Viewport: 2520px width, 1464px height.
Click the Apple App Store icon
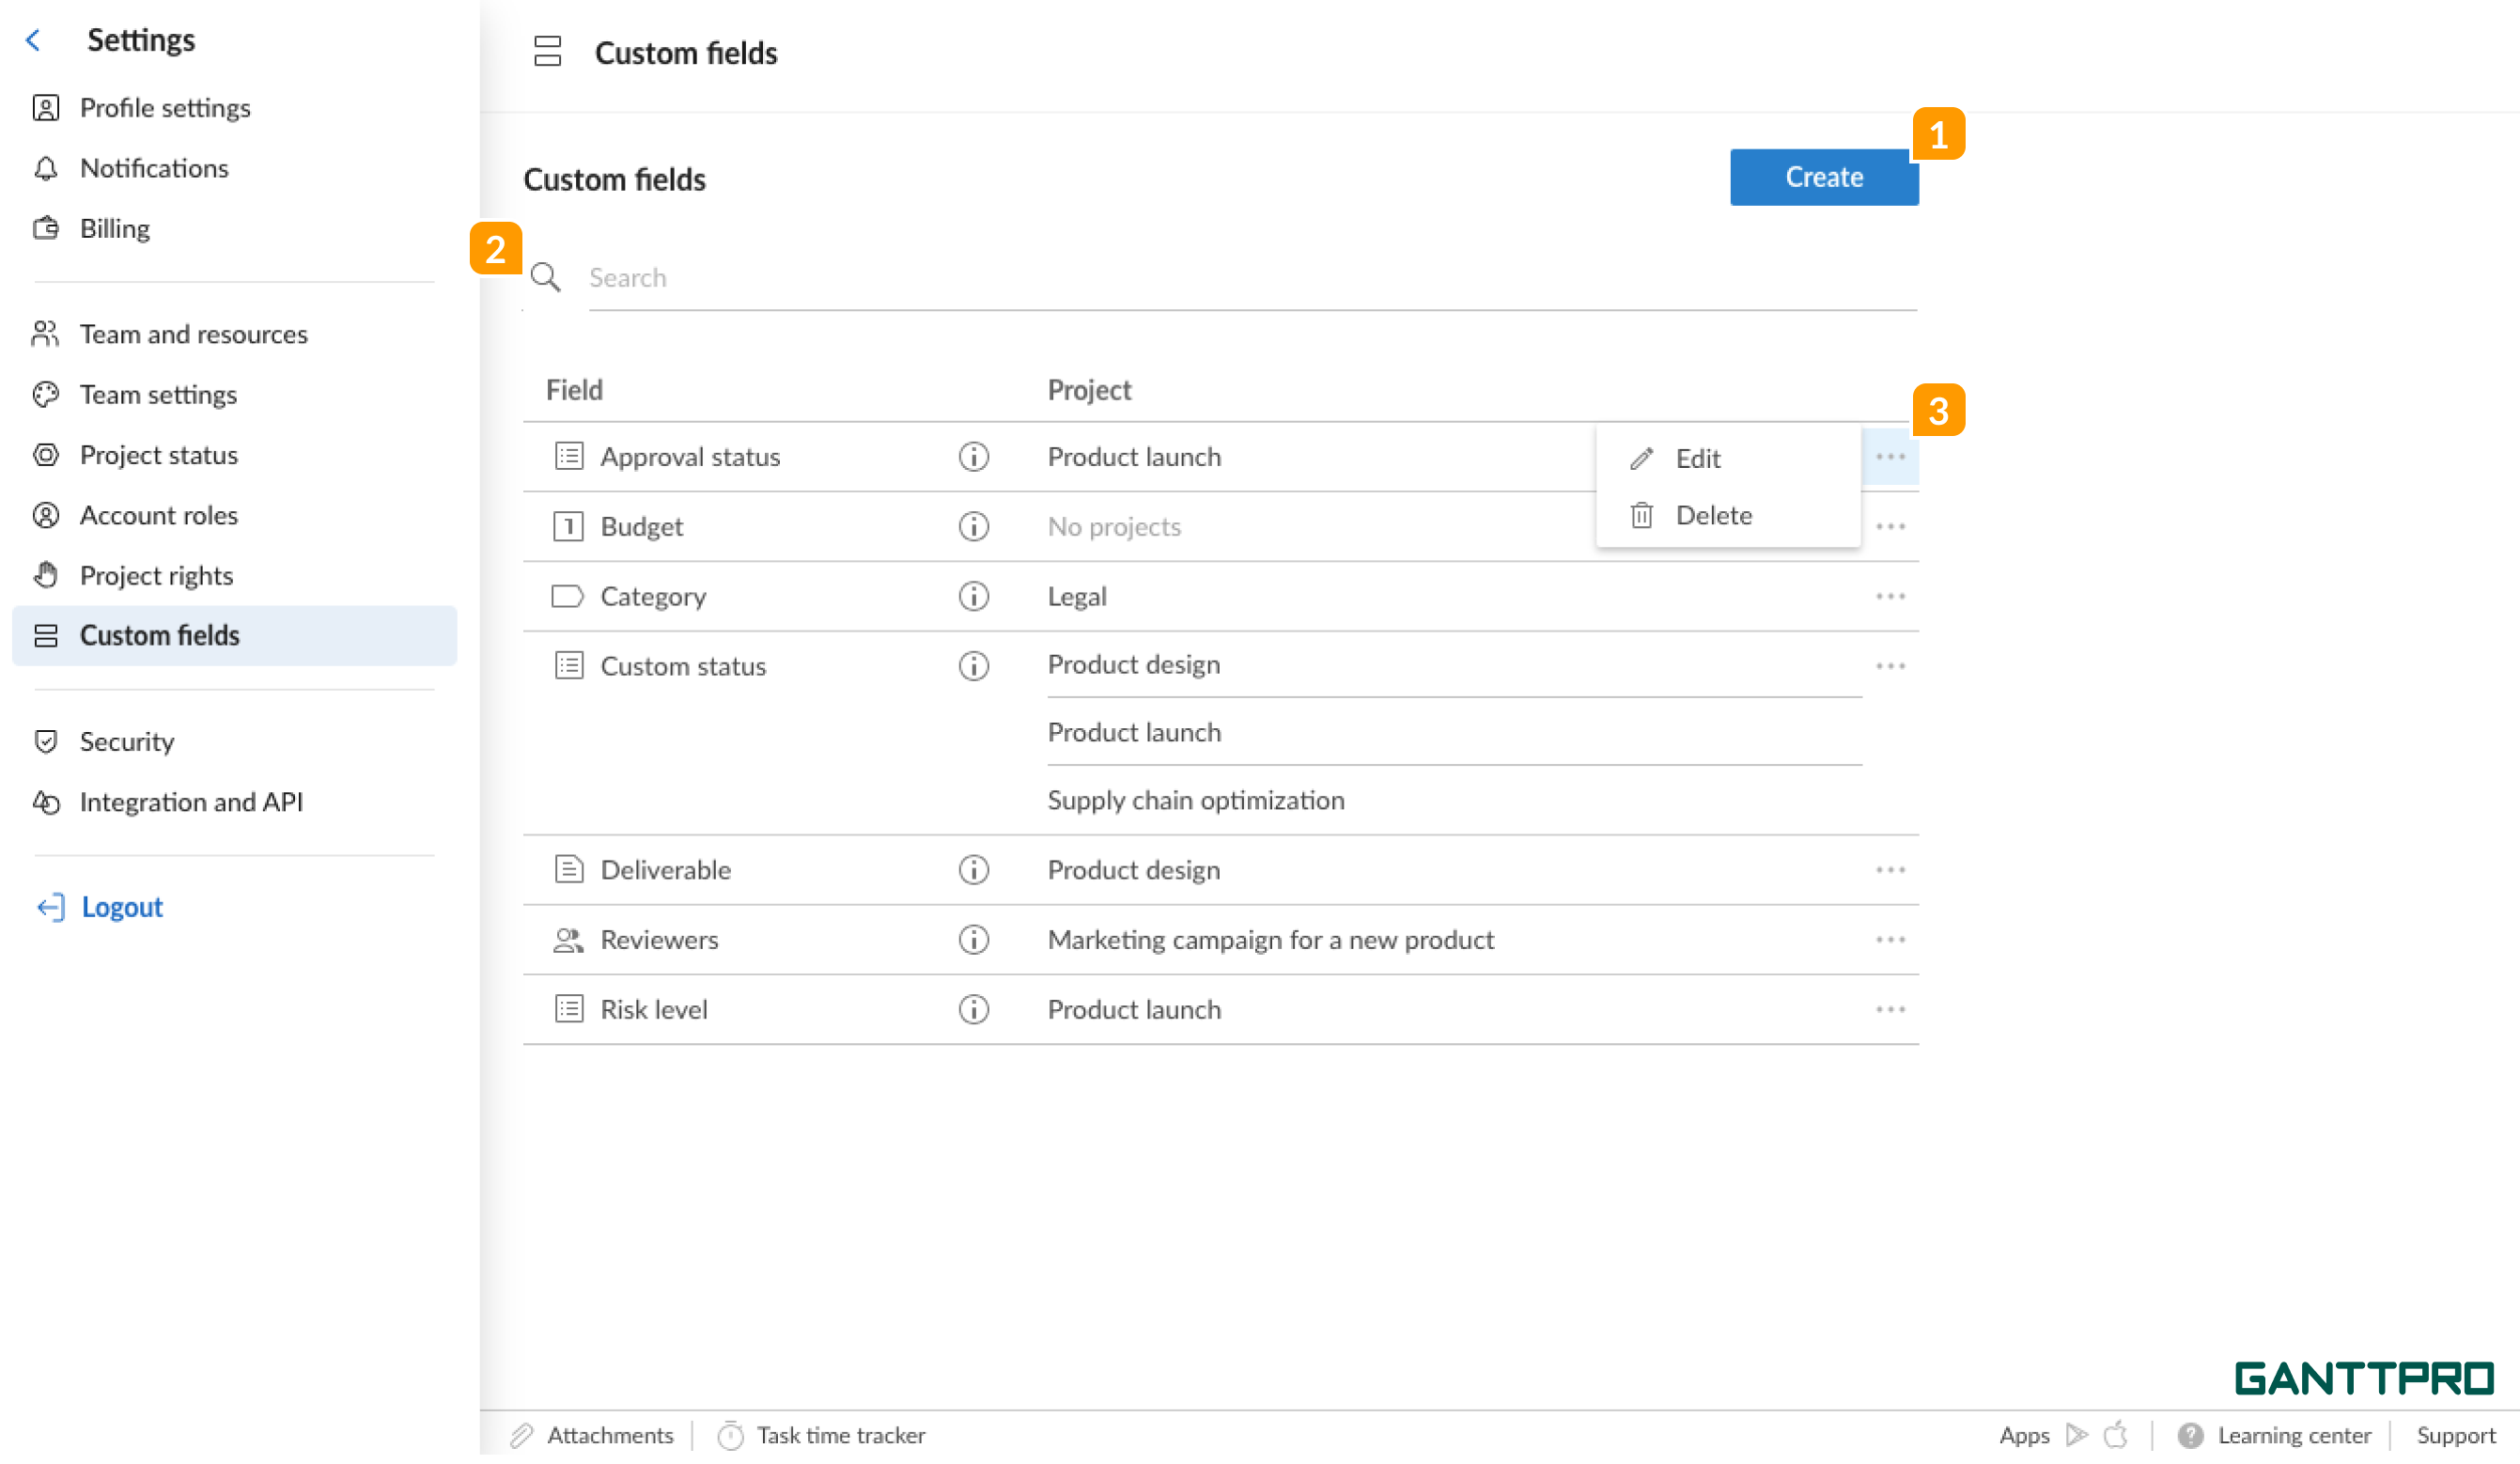tap(2118, 1435)
